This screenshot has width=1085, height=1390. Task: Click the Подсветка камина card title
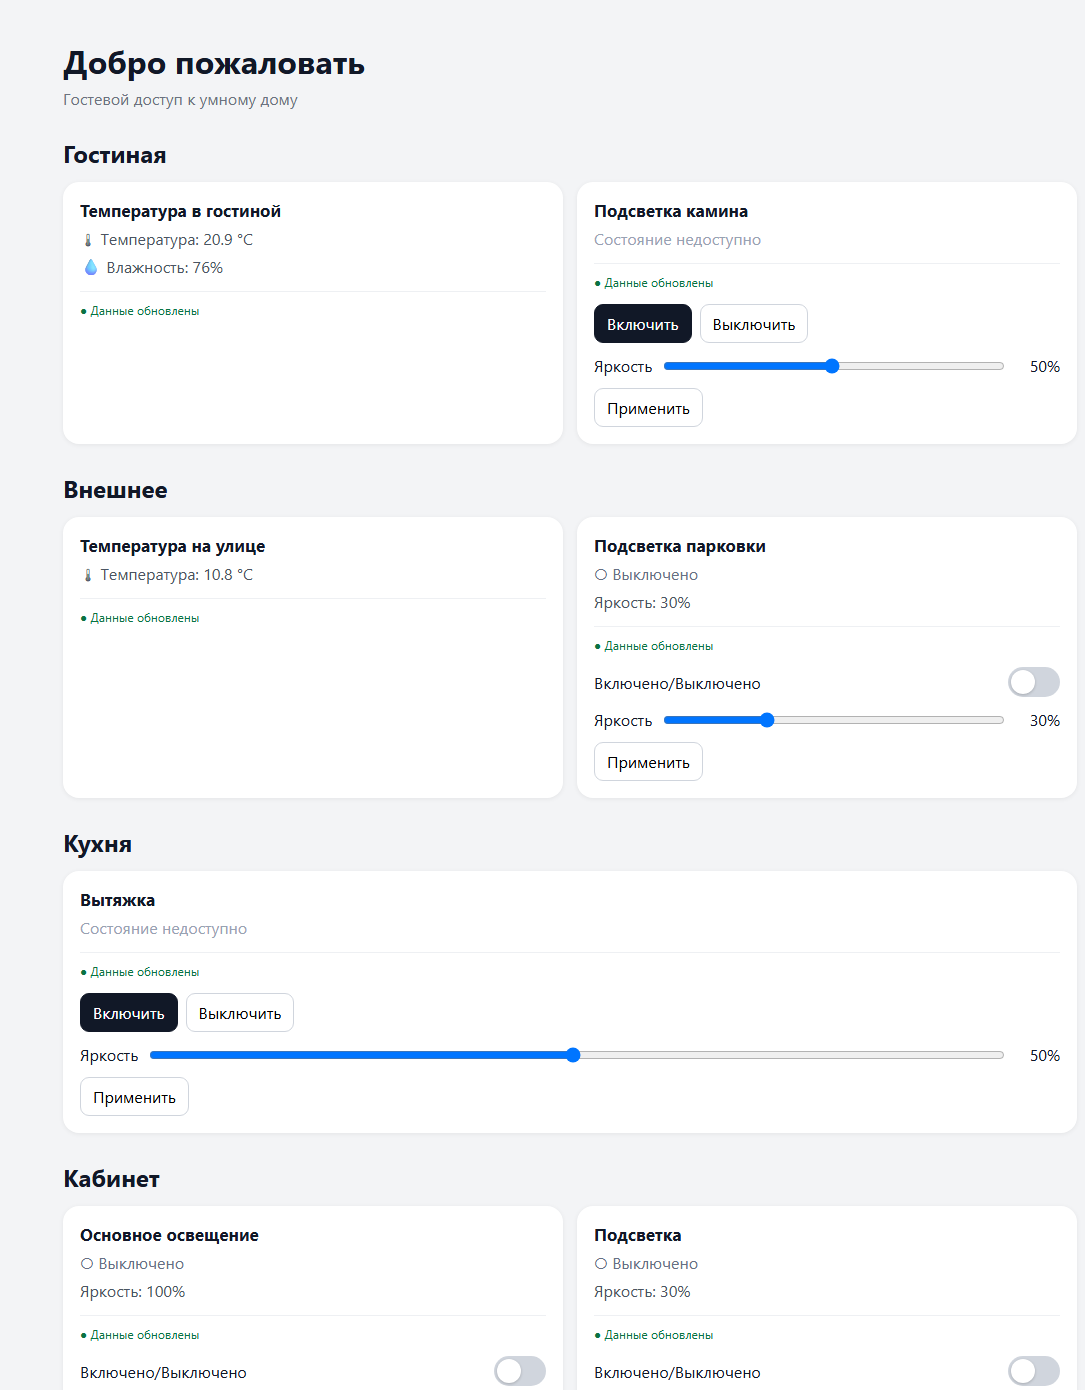click(671, 211)
